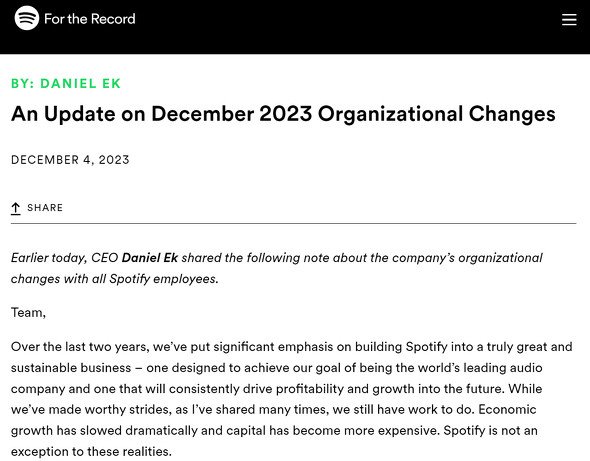This screenshot has height=461, width=590.
Task: Open the hamburger navigation menu
Action: [569, 19]
